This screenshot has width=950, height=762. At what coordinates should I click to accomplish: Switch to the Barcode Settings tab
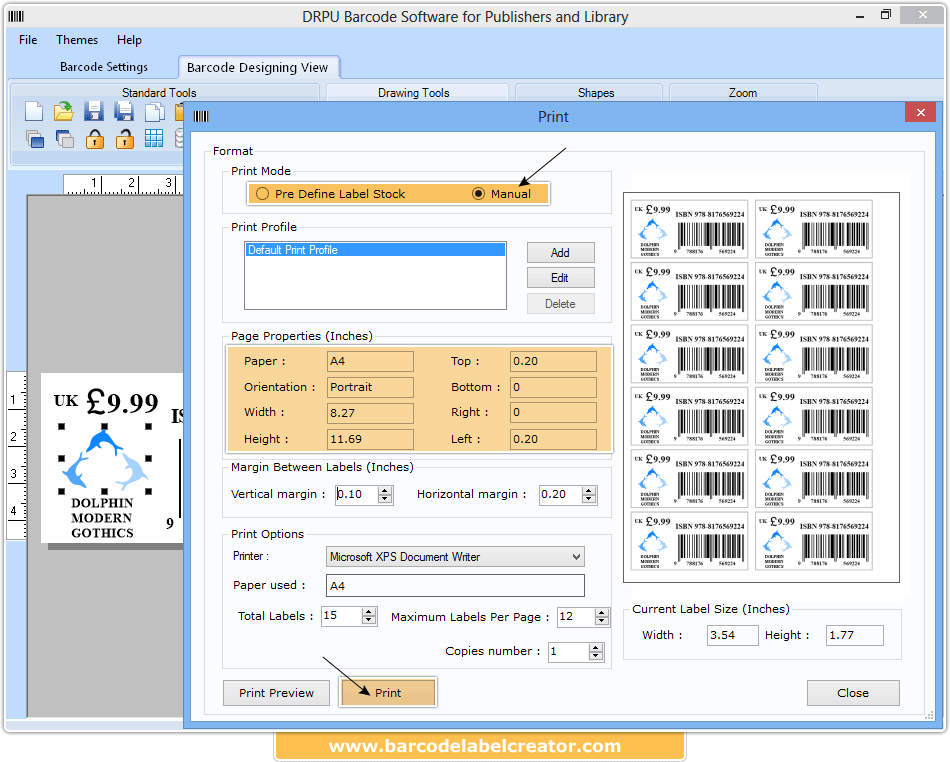tap(103, 67)
